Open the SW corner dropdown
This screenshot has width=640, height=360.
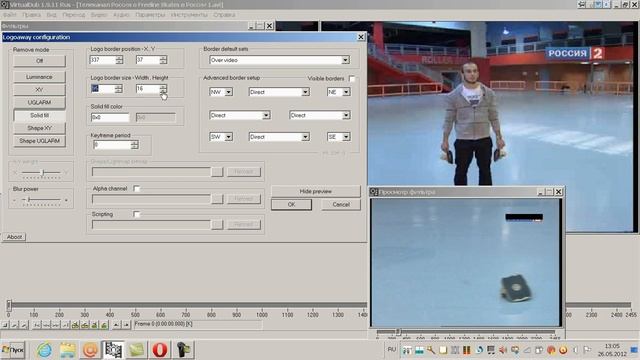[x=221, y=137]
